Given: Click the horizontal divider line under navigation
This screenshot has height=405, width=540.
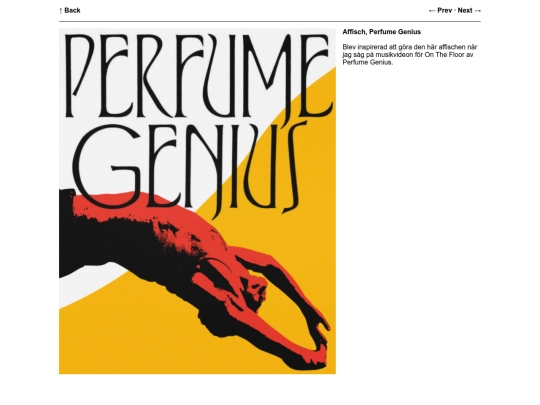Looking at the screenshot, I should [270, 21].
